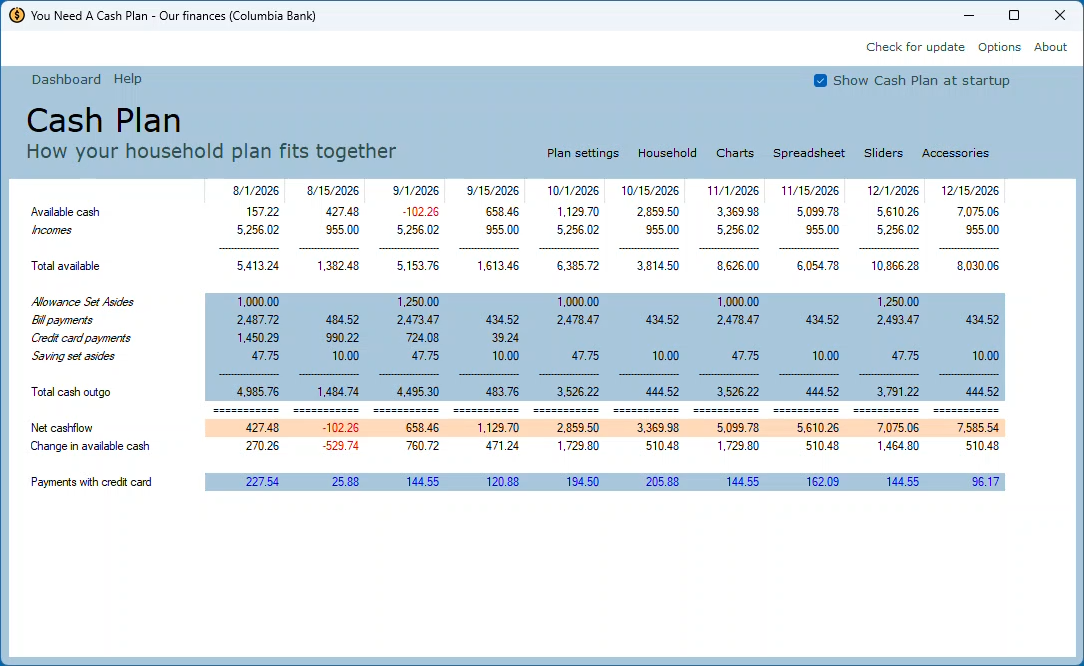Screen dimensions: 1084x666
Task: Switch to the Household section
Action: (667, 153)
